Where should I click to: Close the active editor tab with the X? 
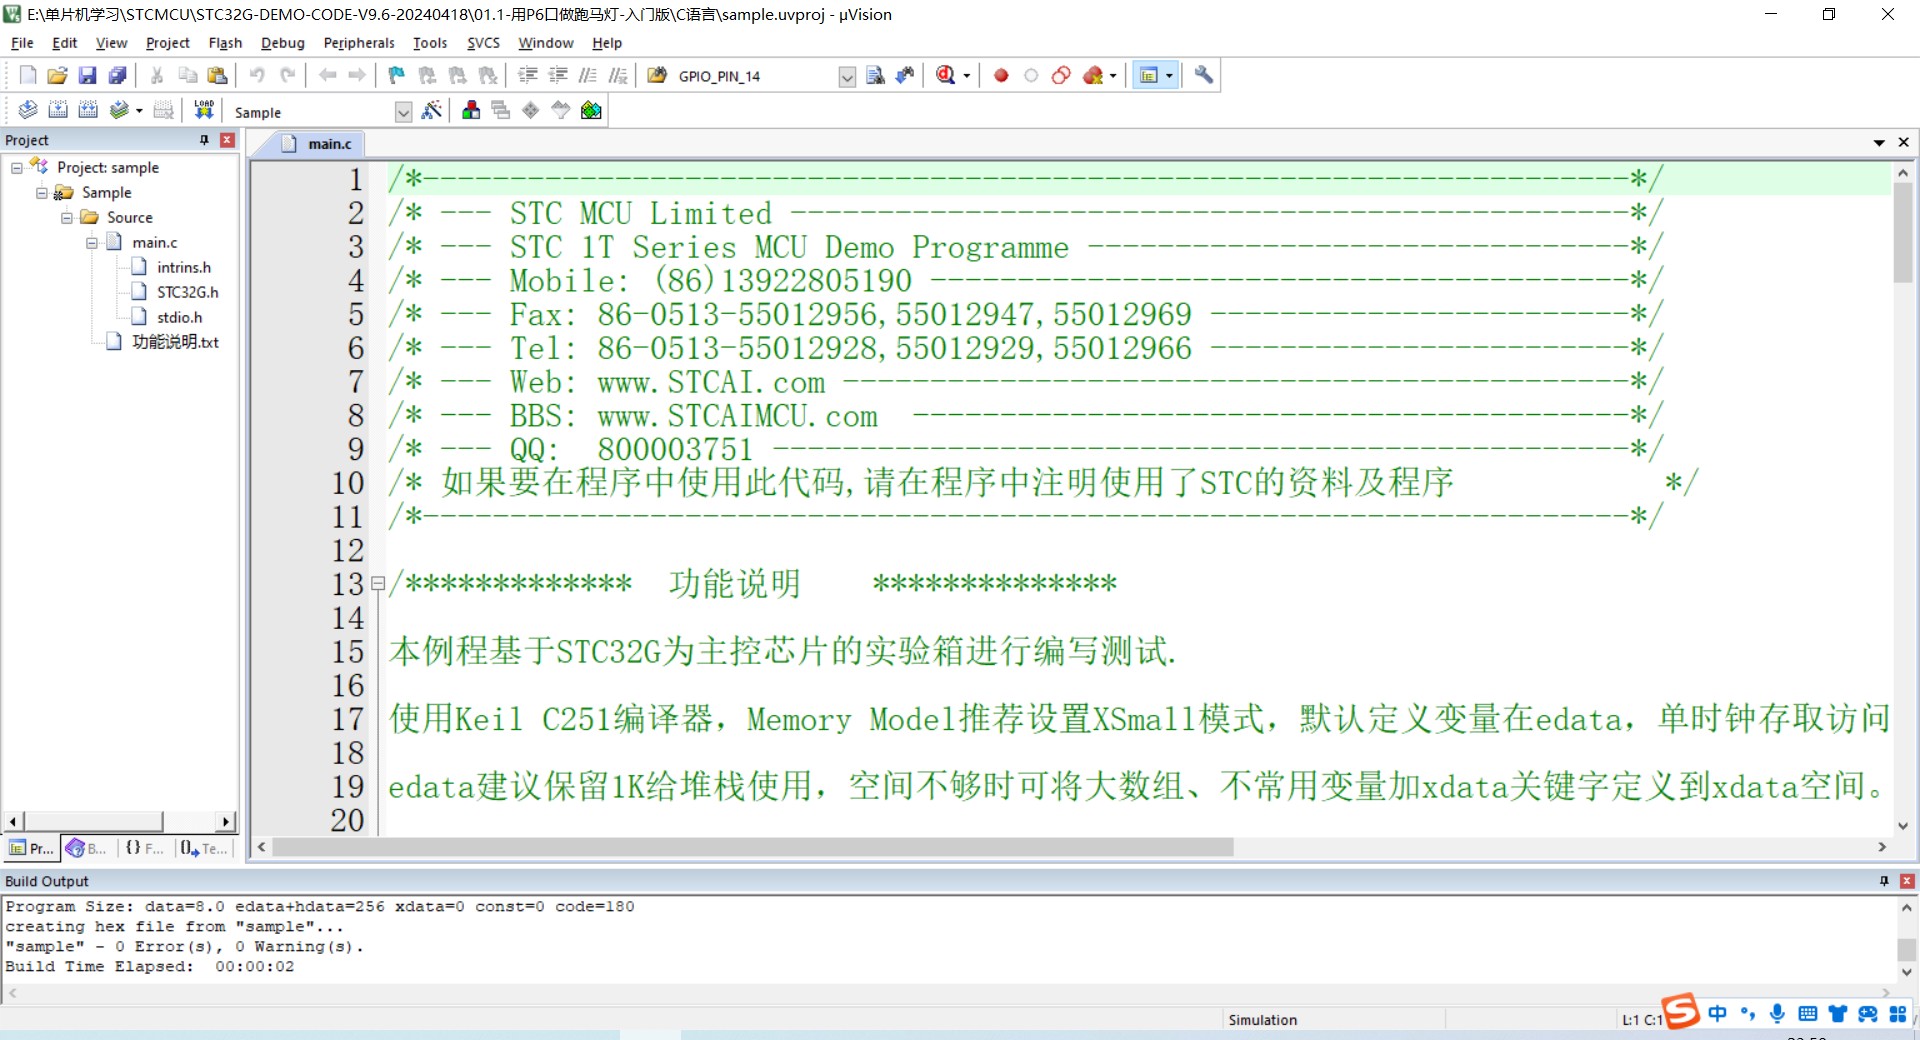[x=1903, y=143]
